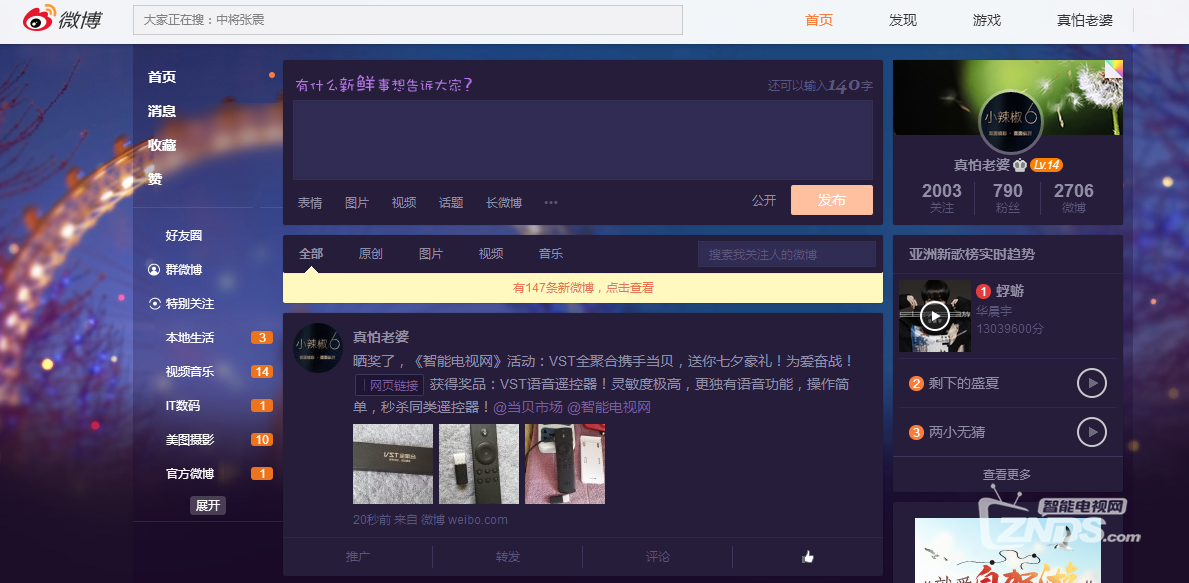Viewport: 1189px width, 583px height.
Task: Expand sidebar groups with 展开
Action: (208, 506)
